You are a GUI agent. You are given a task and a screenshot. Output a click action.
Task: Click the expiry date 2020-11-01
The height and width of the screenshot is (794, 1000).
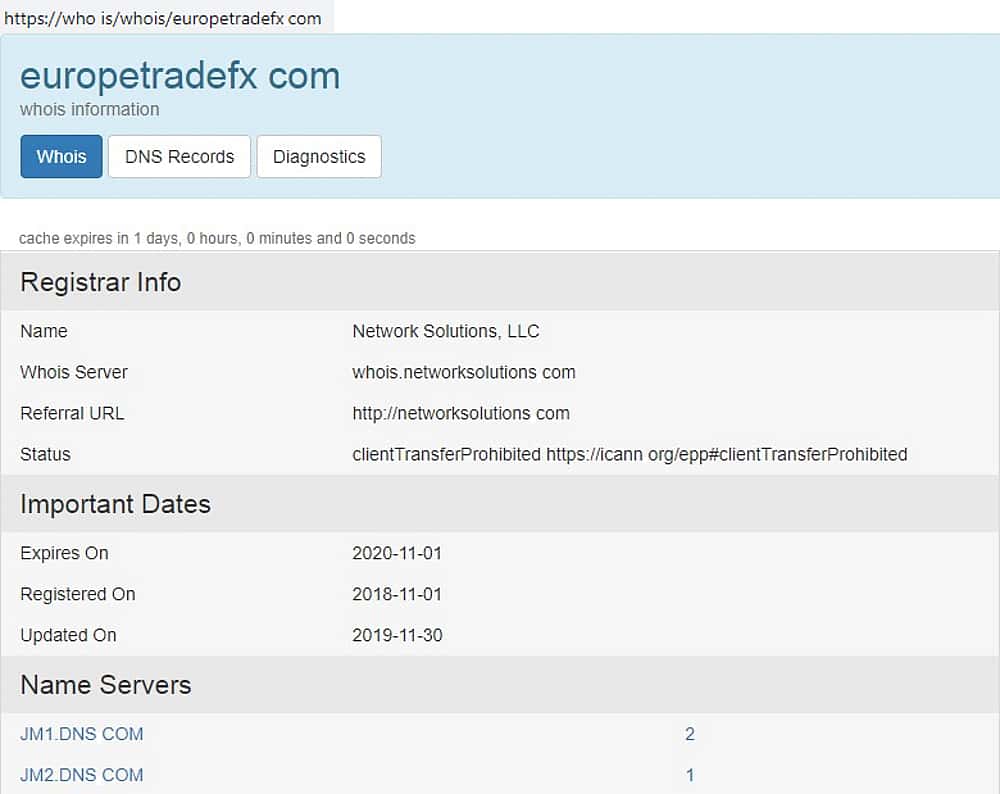point(397,553)
